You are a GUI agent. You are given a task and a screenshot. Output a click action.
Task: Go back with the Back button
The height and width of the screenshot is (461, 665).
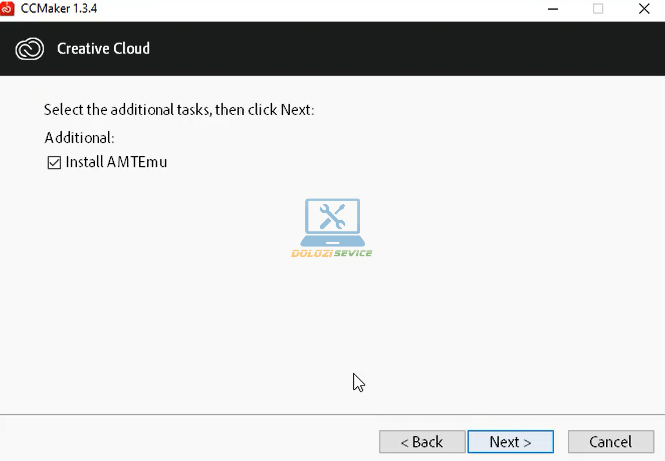tap(422, 442)
